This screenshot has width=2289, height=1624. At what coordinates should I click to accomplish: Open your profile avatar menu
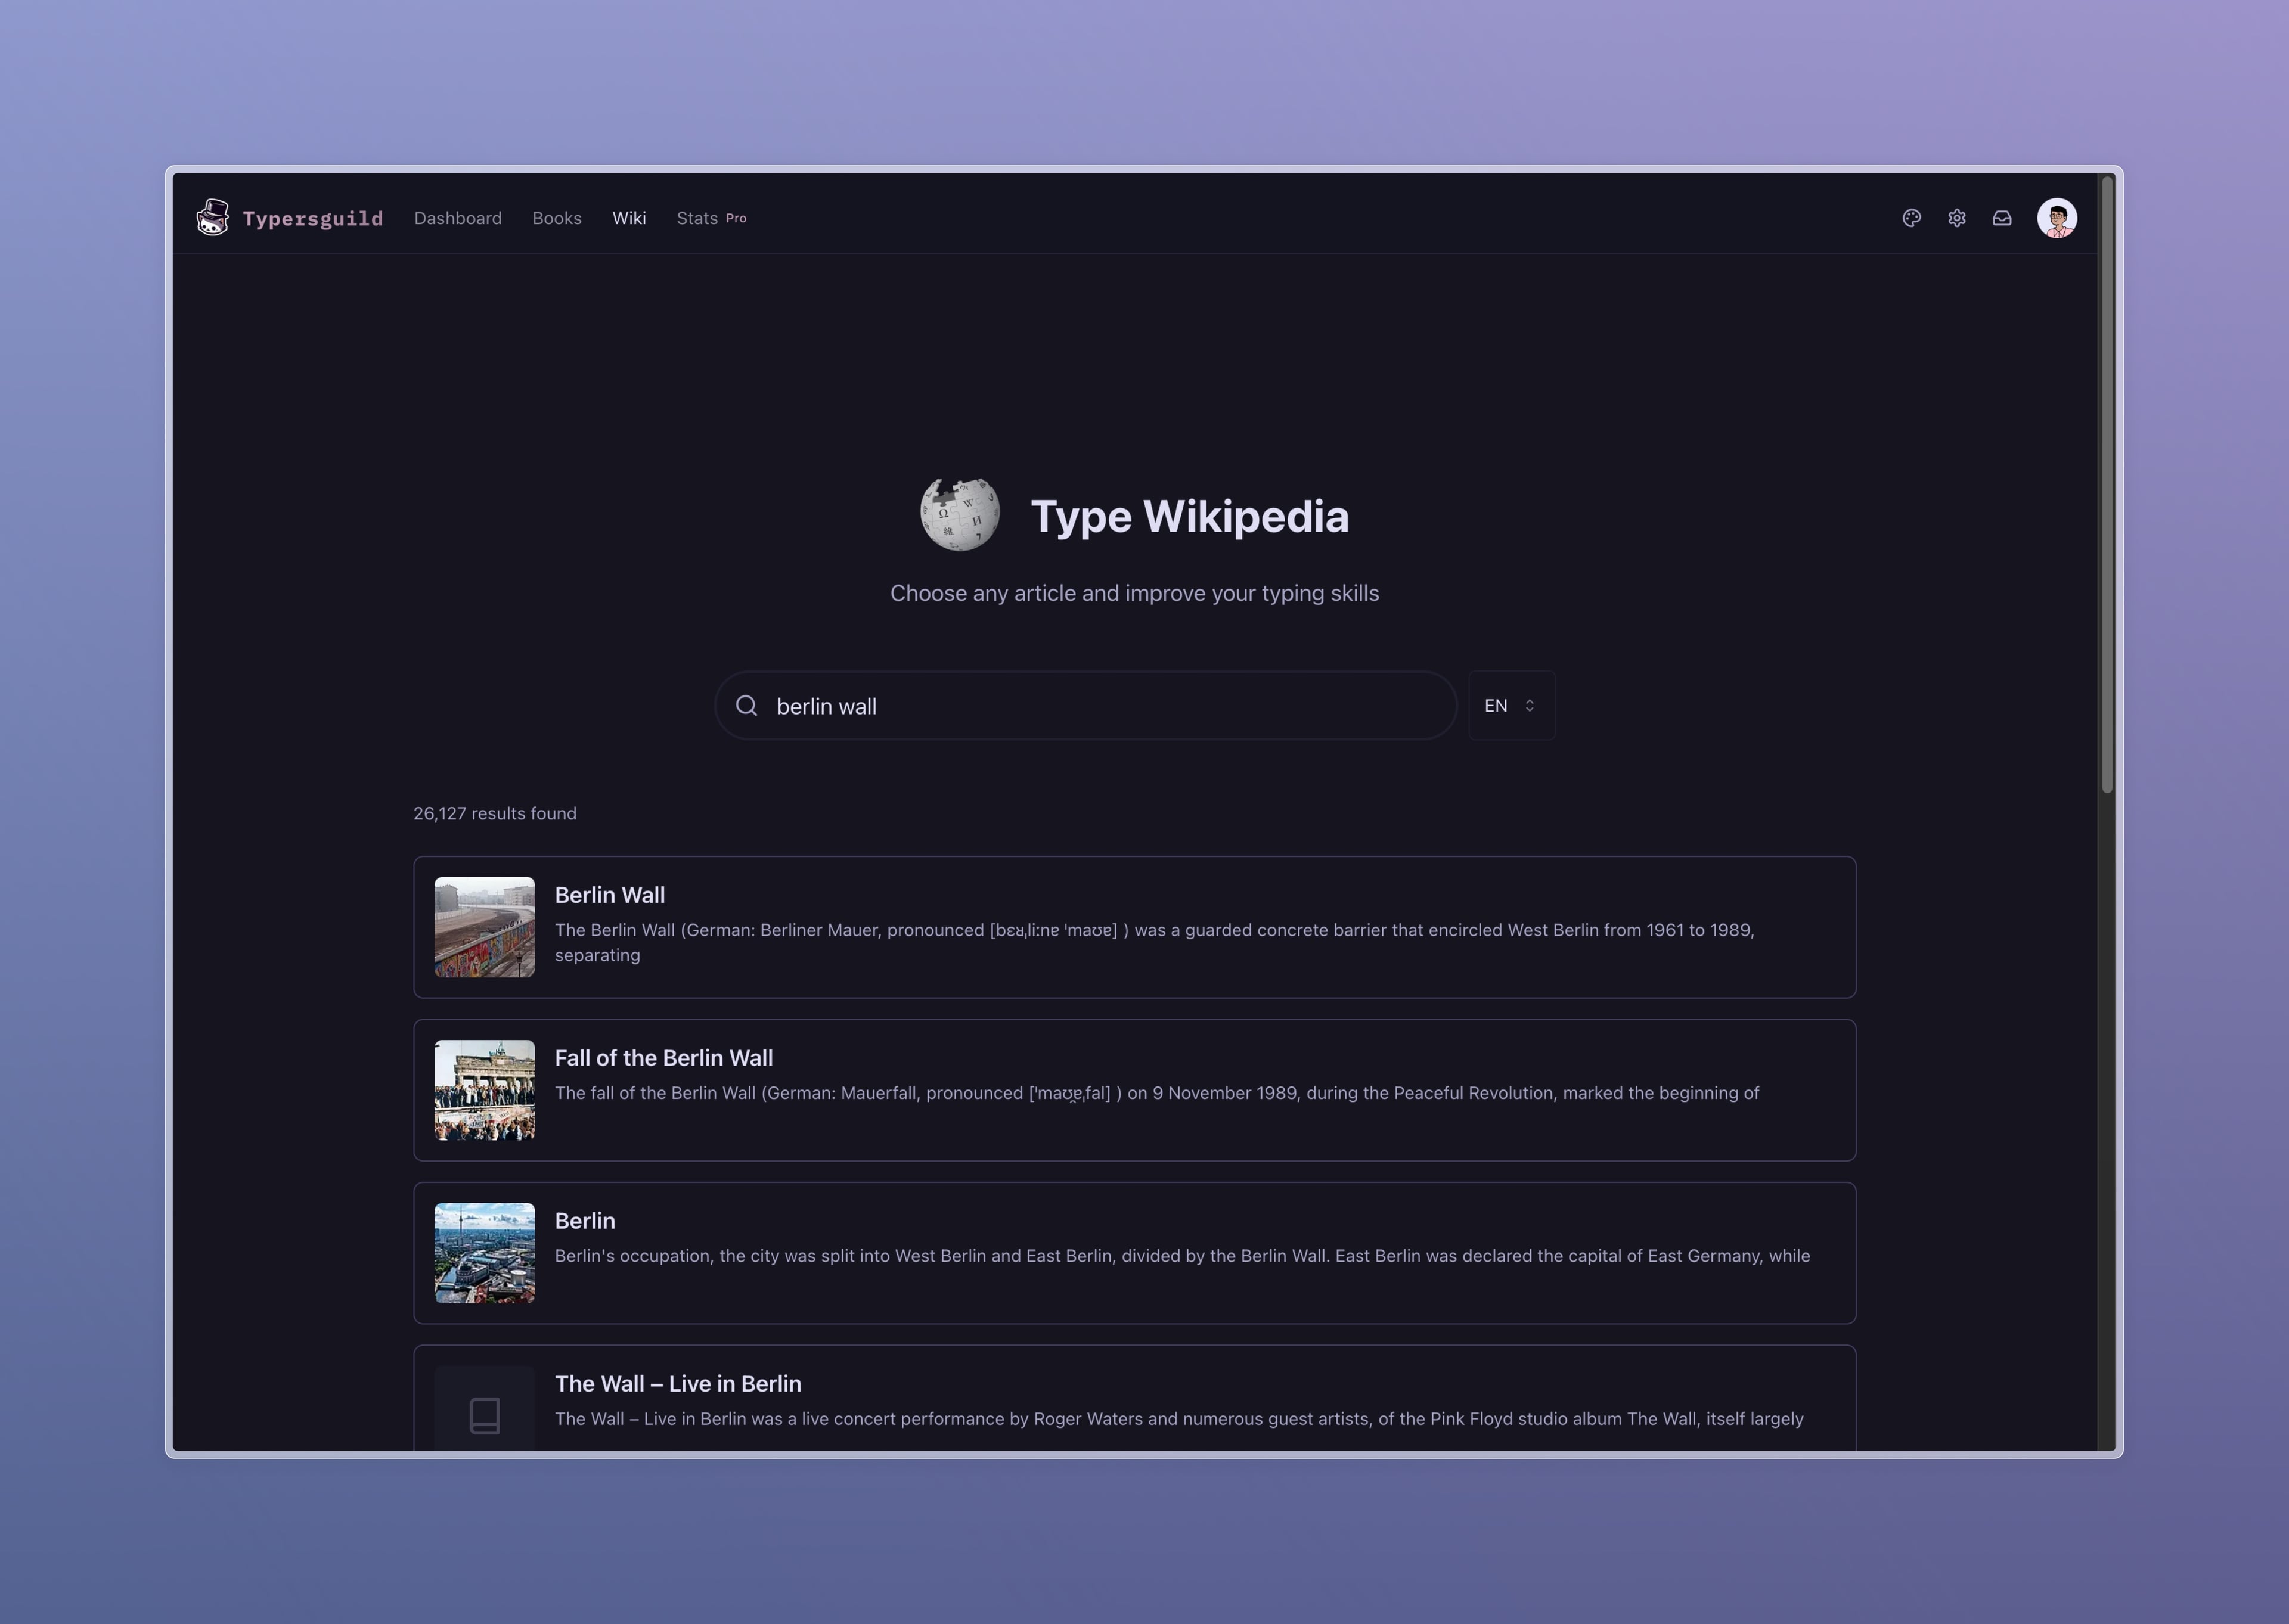pyautogui.click(x=2057, y=217)
